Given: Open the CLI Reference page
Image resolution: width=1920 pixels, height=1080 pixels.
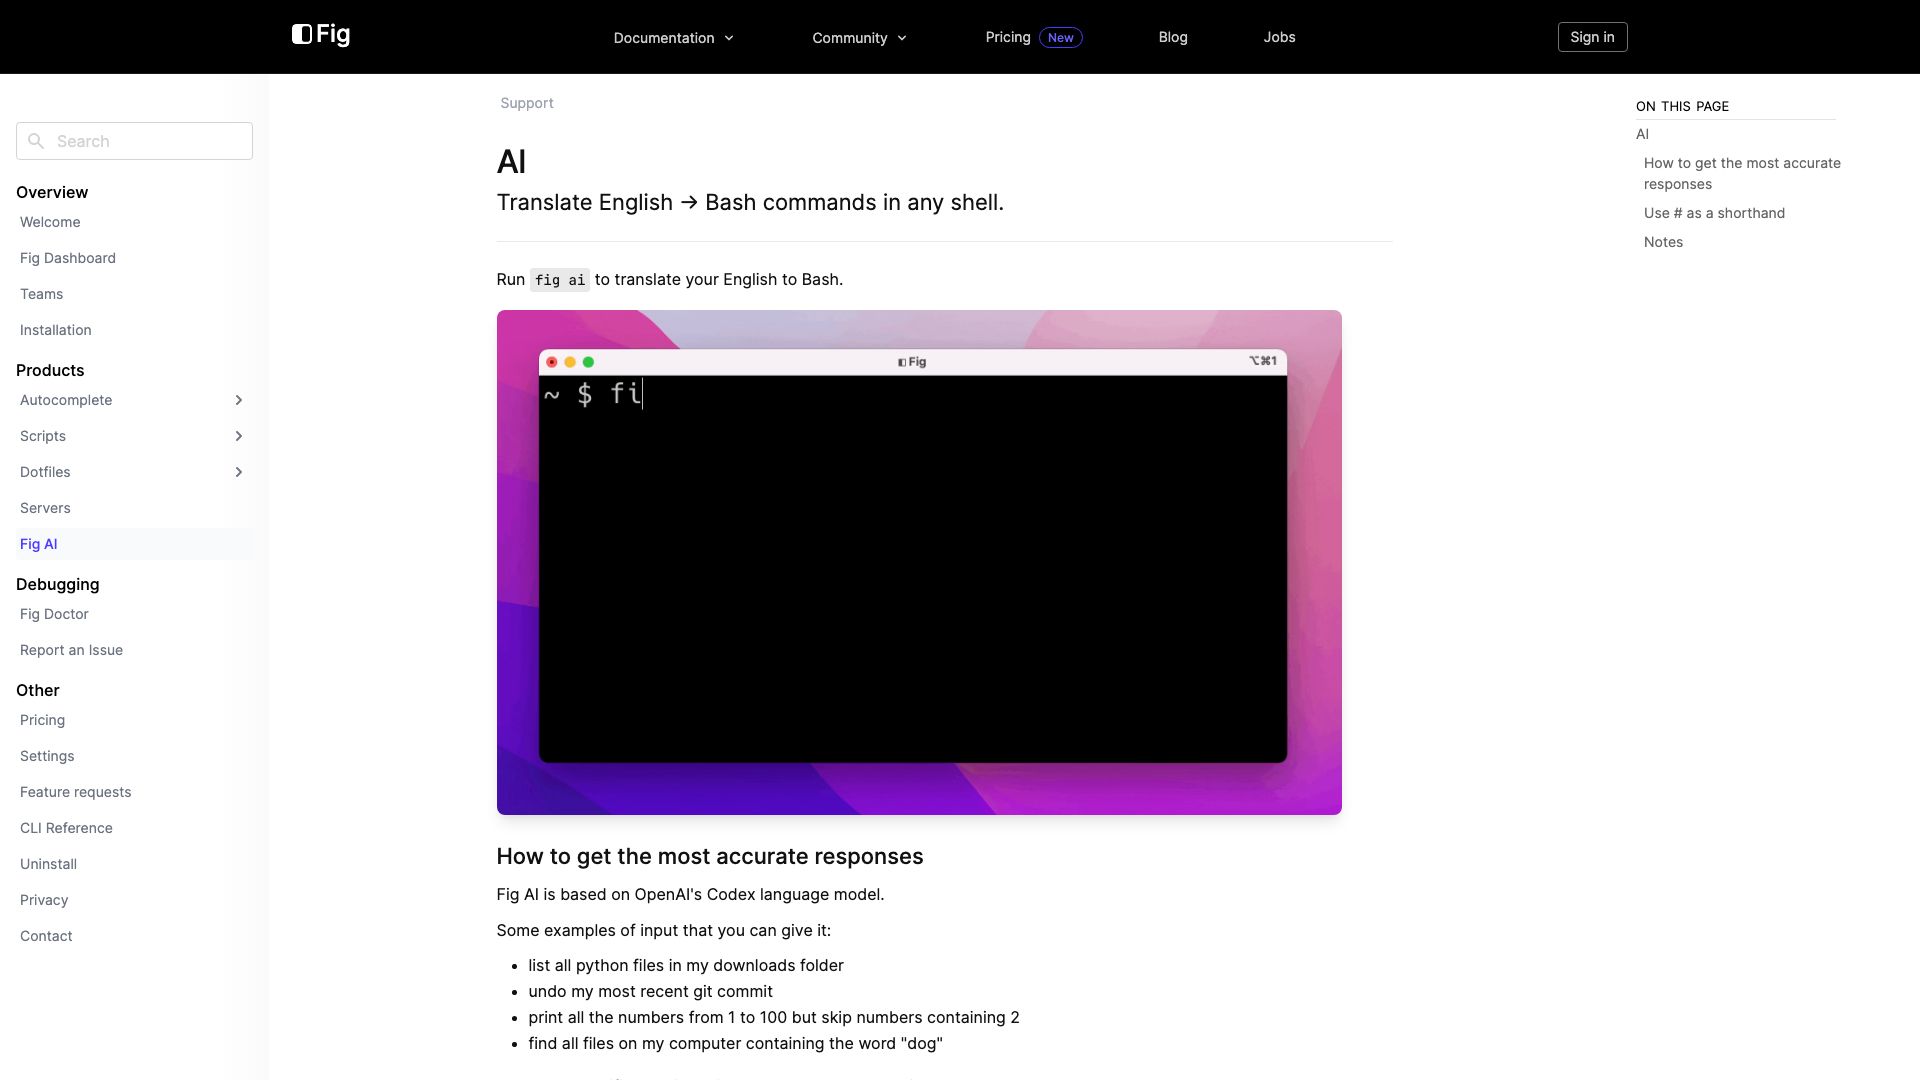Looking at the screenshot, I should [x=66, y=828].
